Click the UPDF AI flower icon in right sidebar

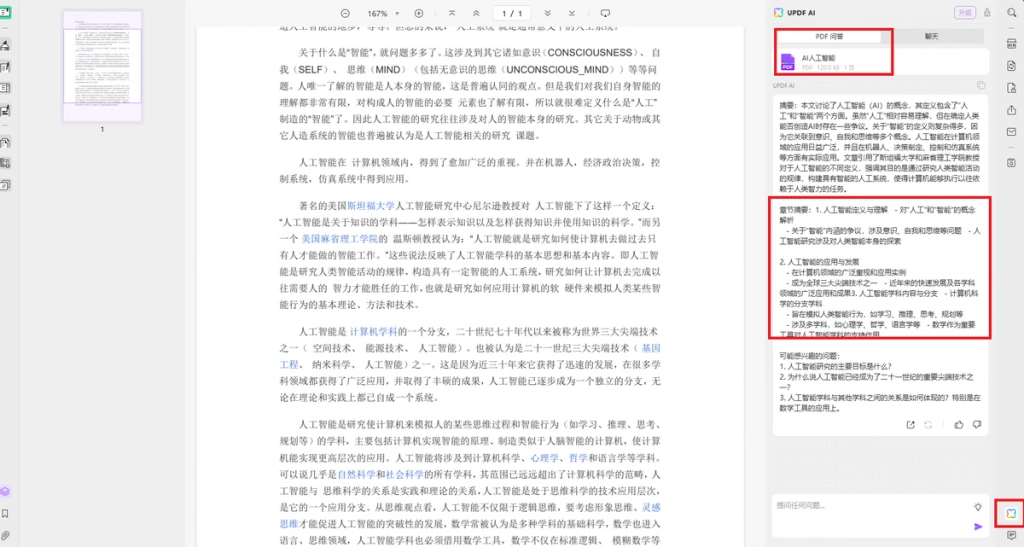(x=1011, y=513)
